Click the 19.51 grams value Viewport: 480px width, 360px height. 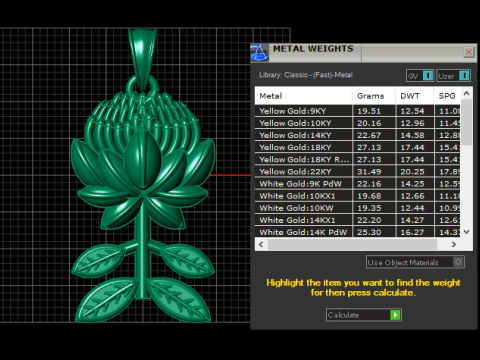pyautogui.click(x=369, y=111)
